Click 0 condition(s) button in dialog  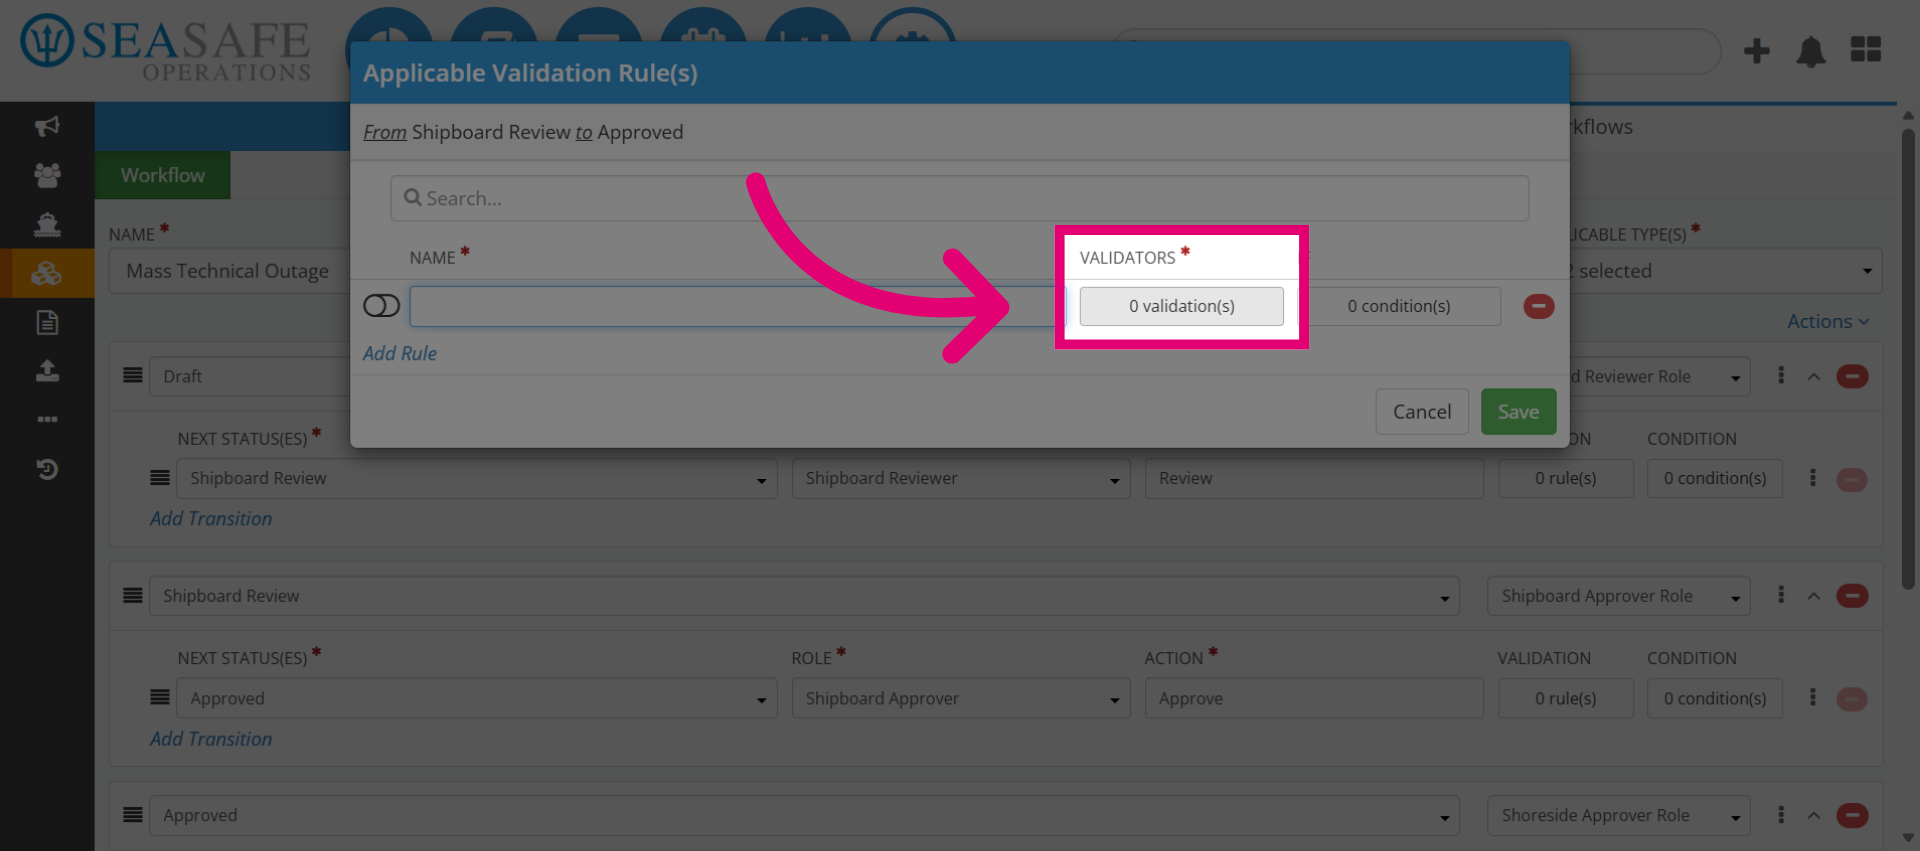1399,306
